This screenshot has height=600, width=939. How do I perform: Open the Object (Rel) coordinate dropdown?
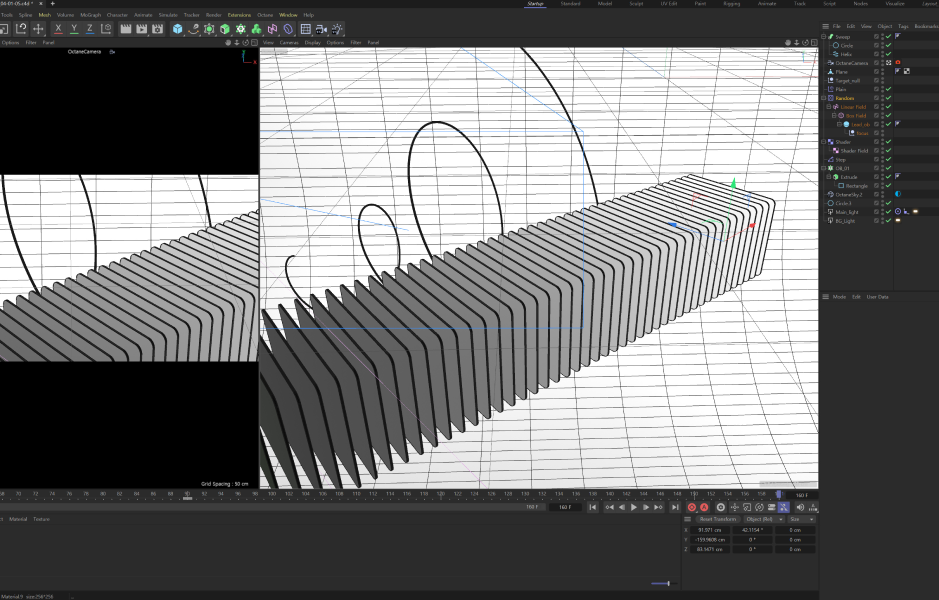point(764,519)
